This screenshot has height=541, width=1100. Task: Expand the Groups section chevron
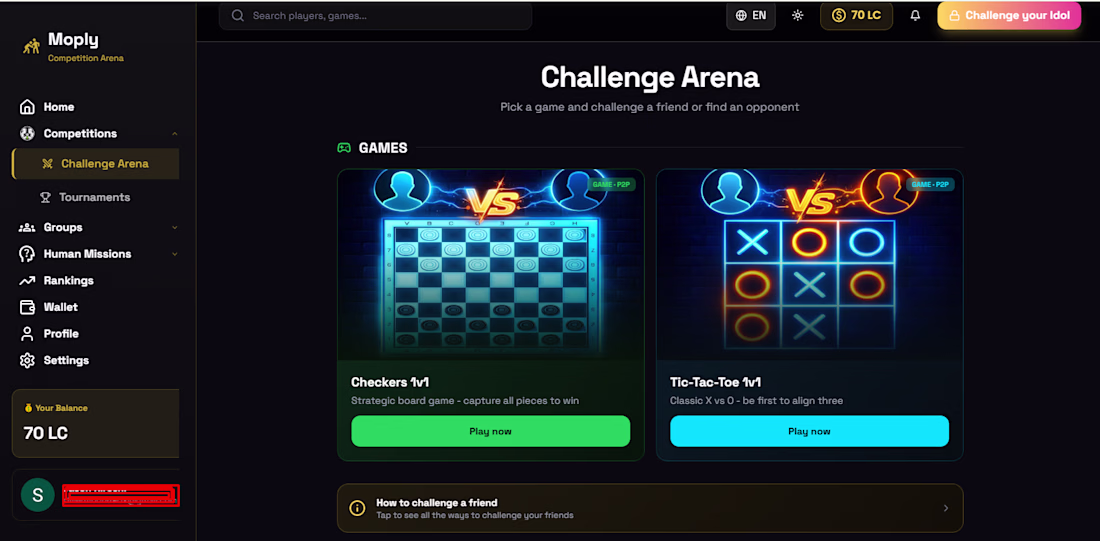click(x=175, y=227)
